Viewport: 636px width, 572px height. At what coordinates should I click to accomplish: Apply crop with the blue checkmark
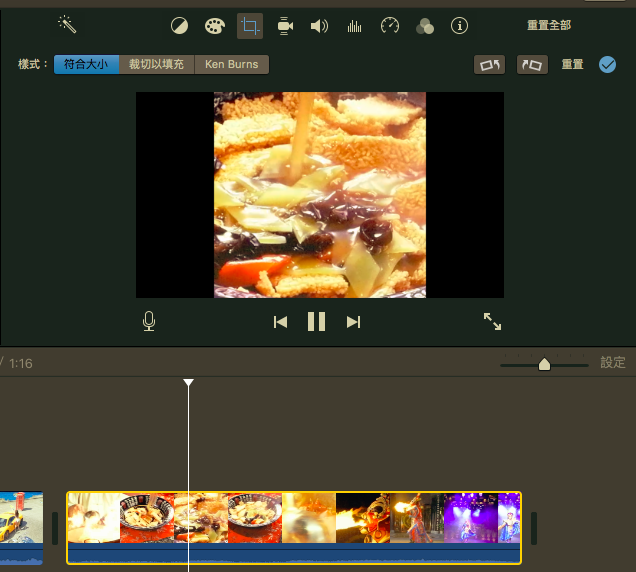coord(607,65)
